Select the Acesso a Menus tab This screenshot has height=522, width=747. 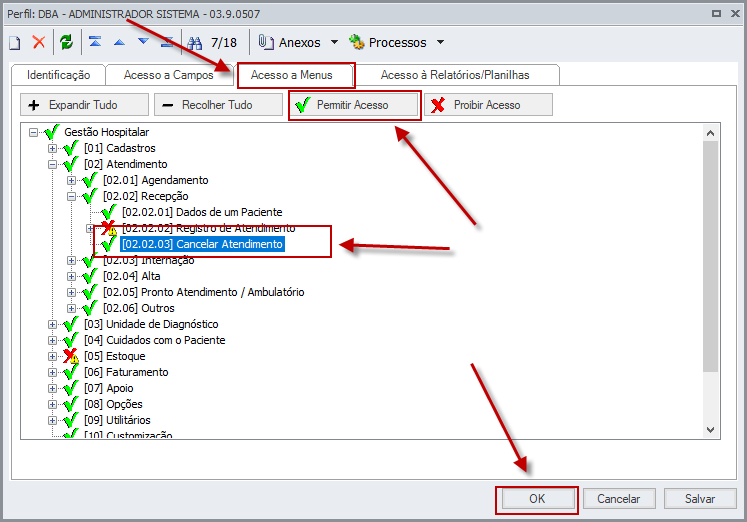[292, 75]
